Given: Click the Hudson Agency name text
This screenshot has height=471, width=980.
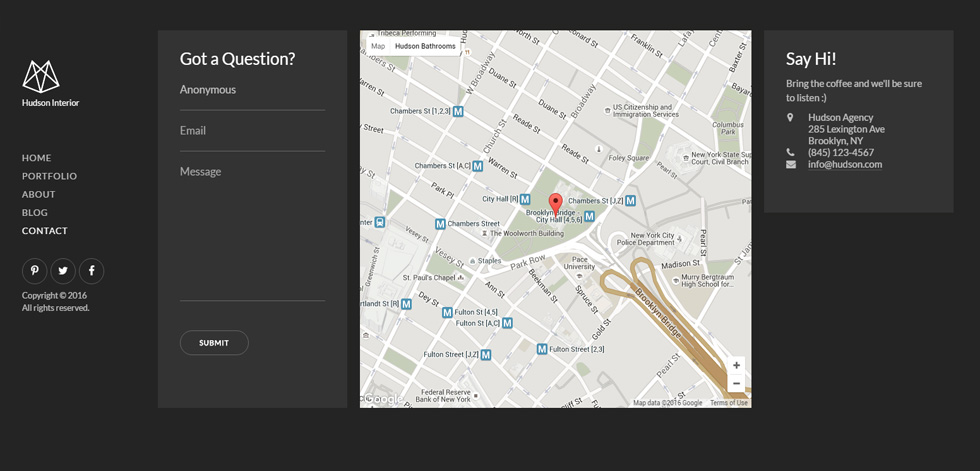Looking at the screenshot, I should coord(841,117).
